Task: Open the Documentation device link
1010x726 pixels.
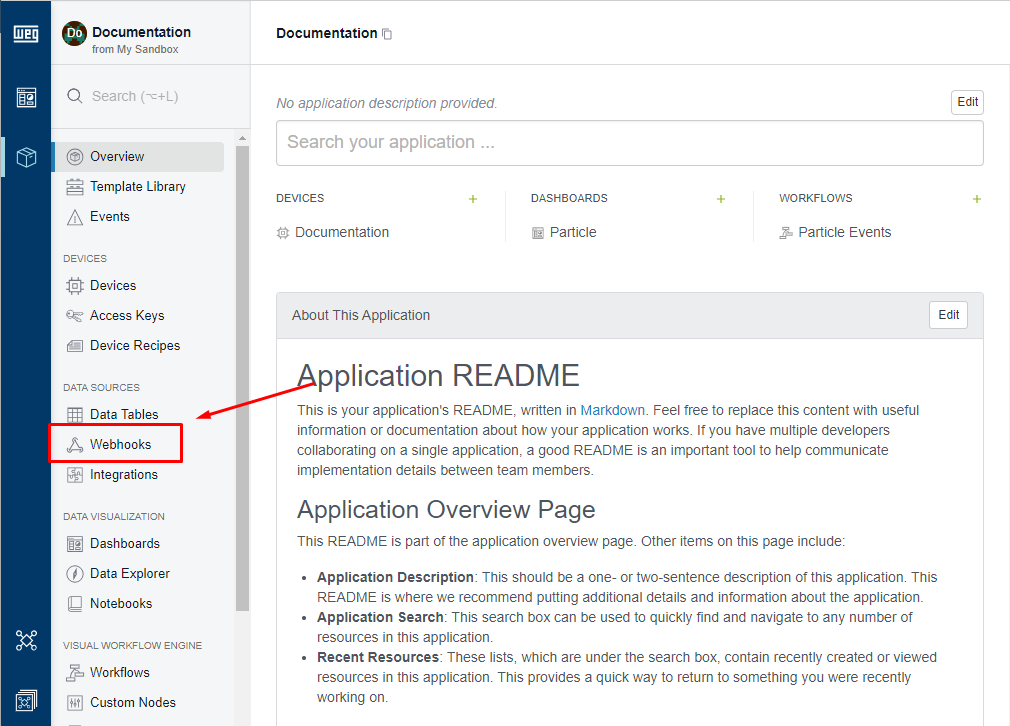Action: click(x=341, y=233)
